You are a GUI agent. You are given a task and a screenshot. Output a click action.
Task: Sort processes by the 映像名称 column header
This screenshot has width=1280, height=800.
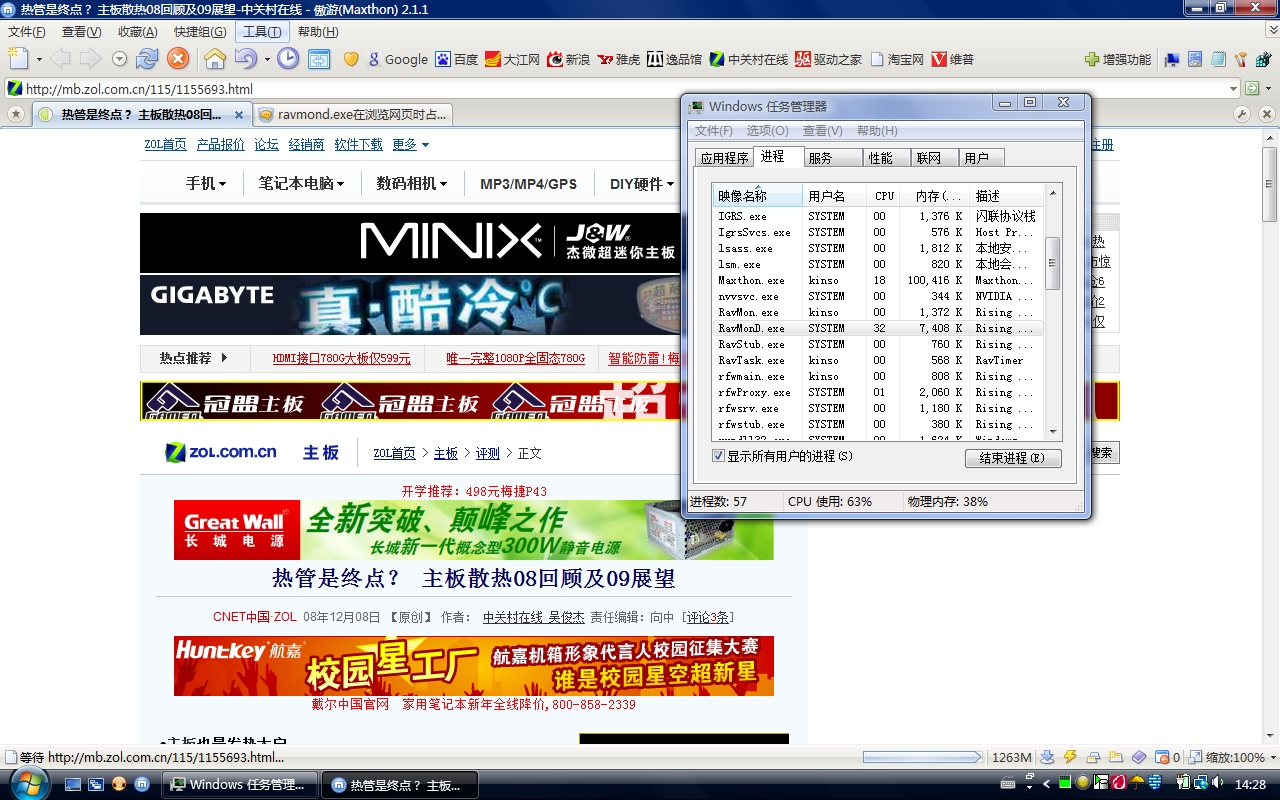[758, 196]
